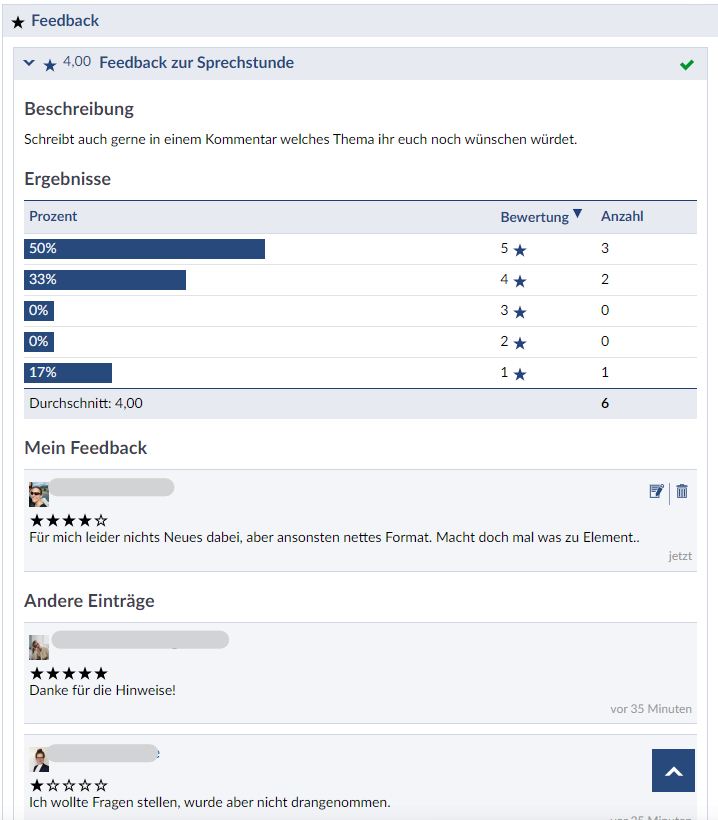Viewport: 718px width, 820px height.
Task: Click the four-star rating in my feedback
Action: 68,521
